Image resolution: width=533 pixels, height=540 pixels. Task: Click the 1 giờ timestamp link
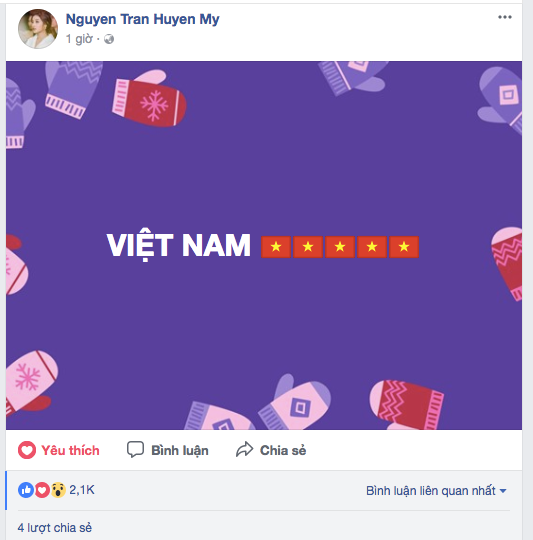click(79, 39)
